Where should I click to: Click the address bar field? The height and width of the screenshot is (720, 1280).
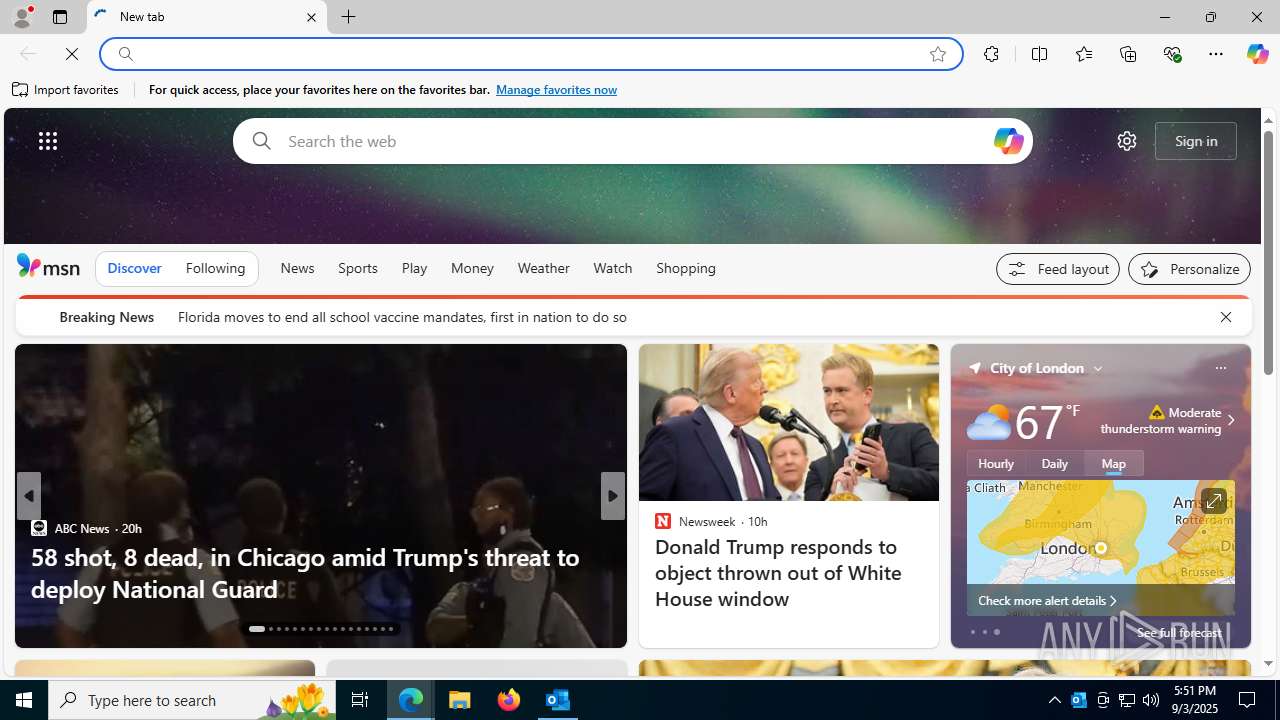(x=530, y=54)
